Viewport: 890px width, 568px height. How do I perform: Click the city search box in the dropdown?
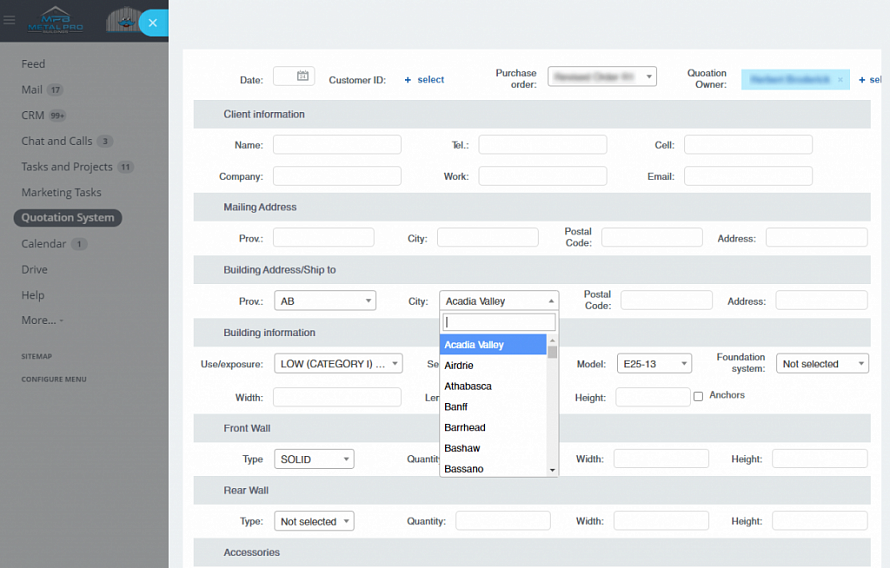click(498, 322)
